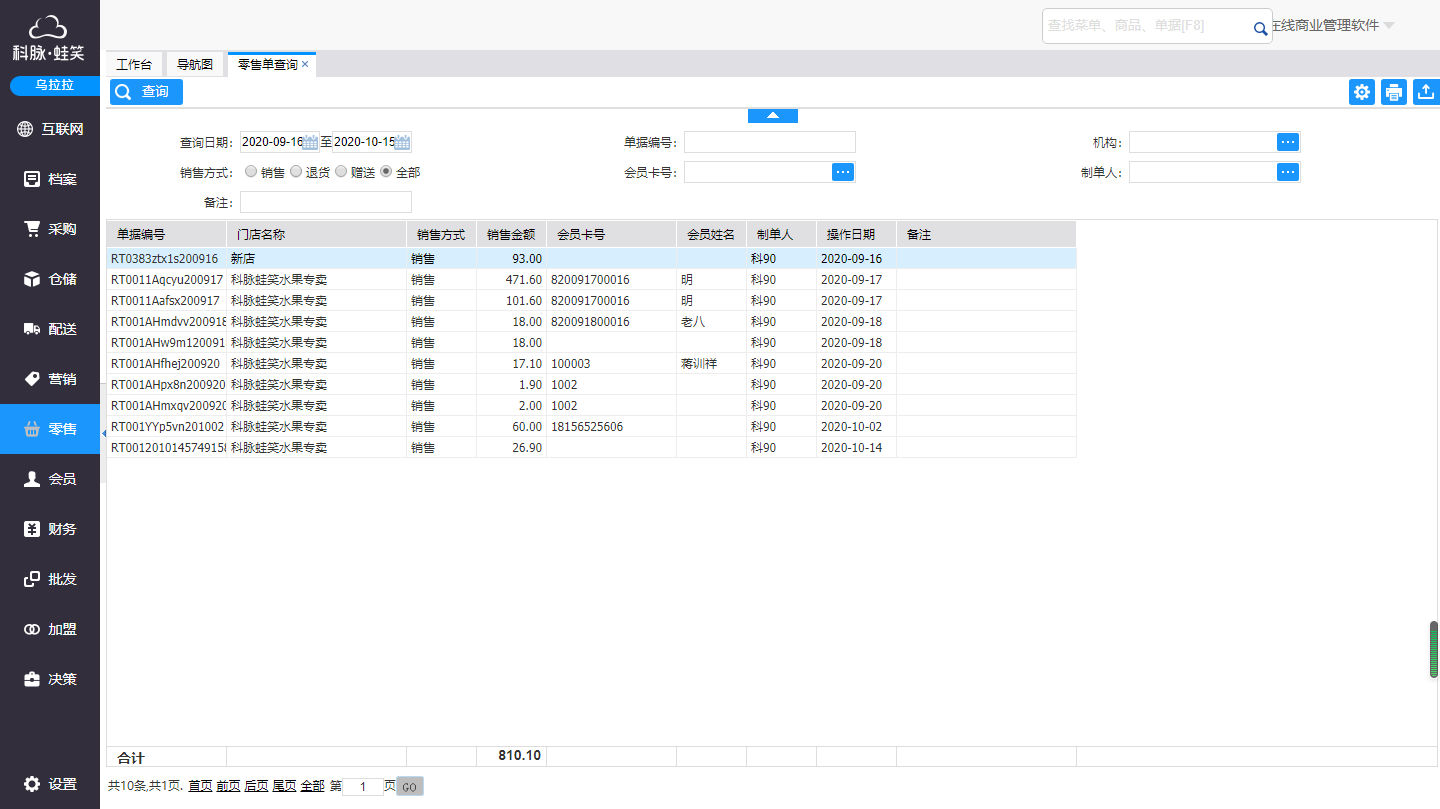Click the amount 26.90 cell
This screenshot has width=1440, height=809.
pyautogui.click(x=511, y=447)
